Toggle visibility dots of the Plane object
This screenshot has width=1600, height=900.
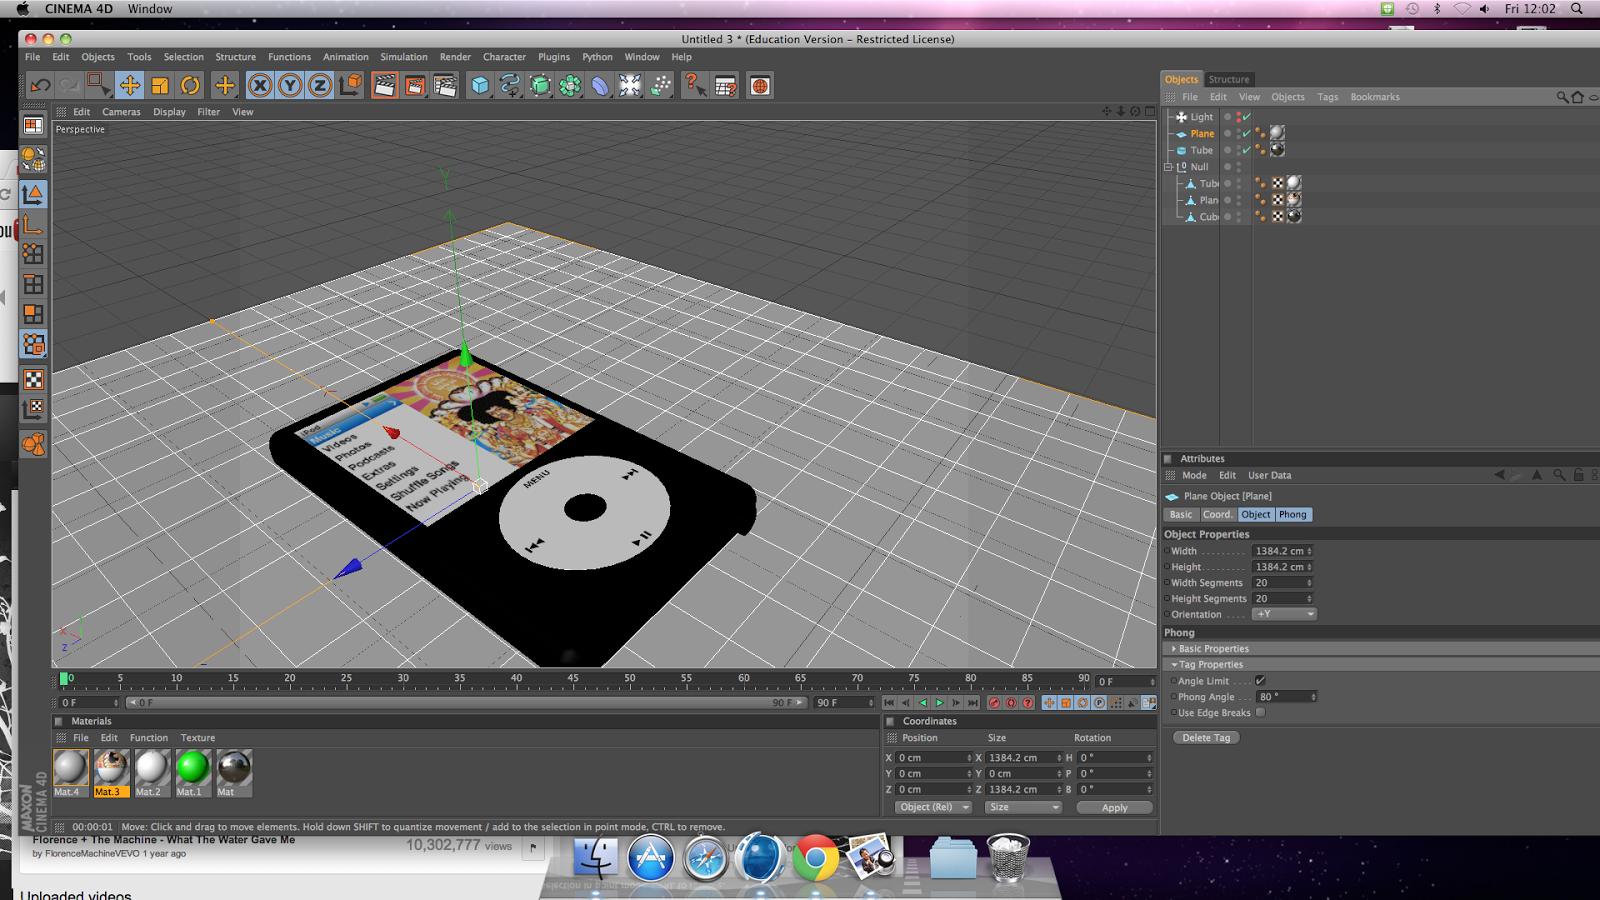1238,134
